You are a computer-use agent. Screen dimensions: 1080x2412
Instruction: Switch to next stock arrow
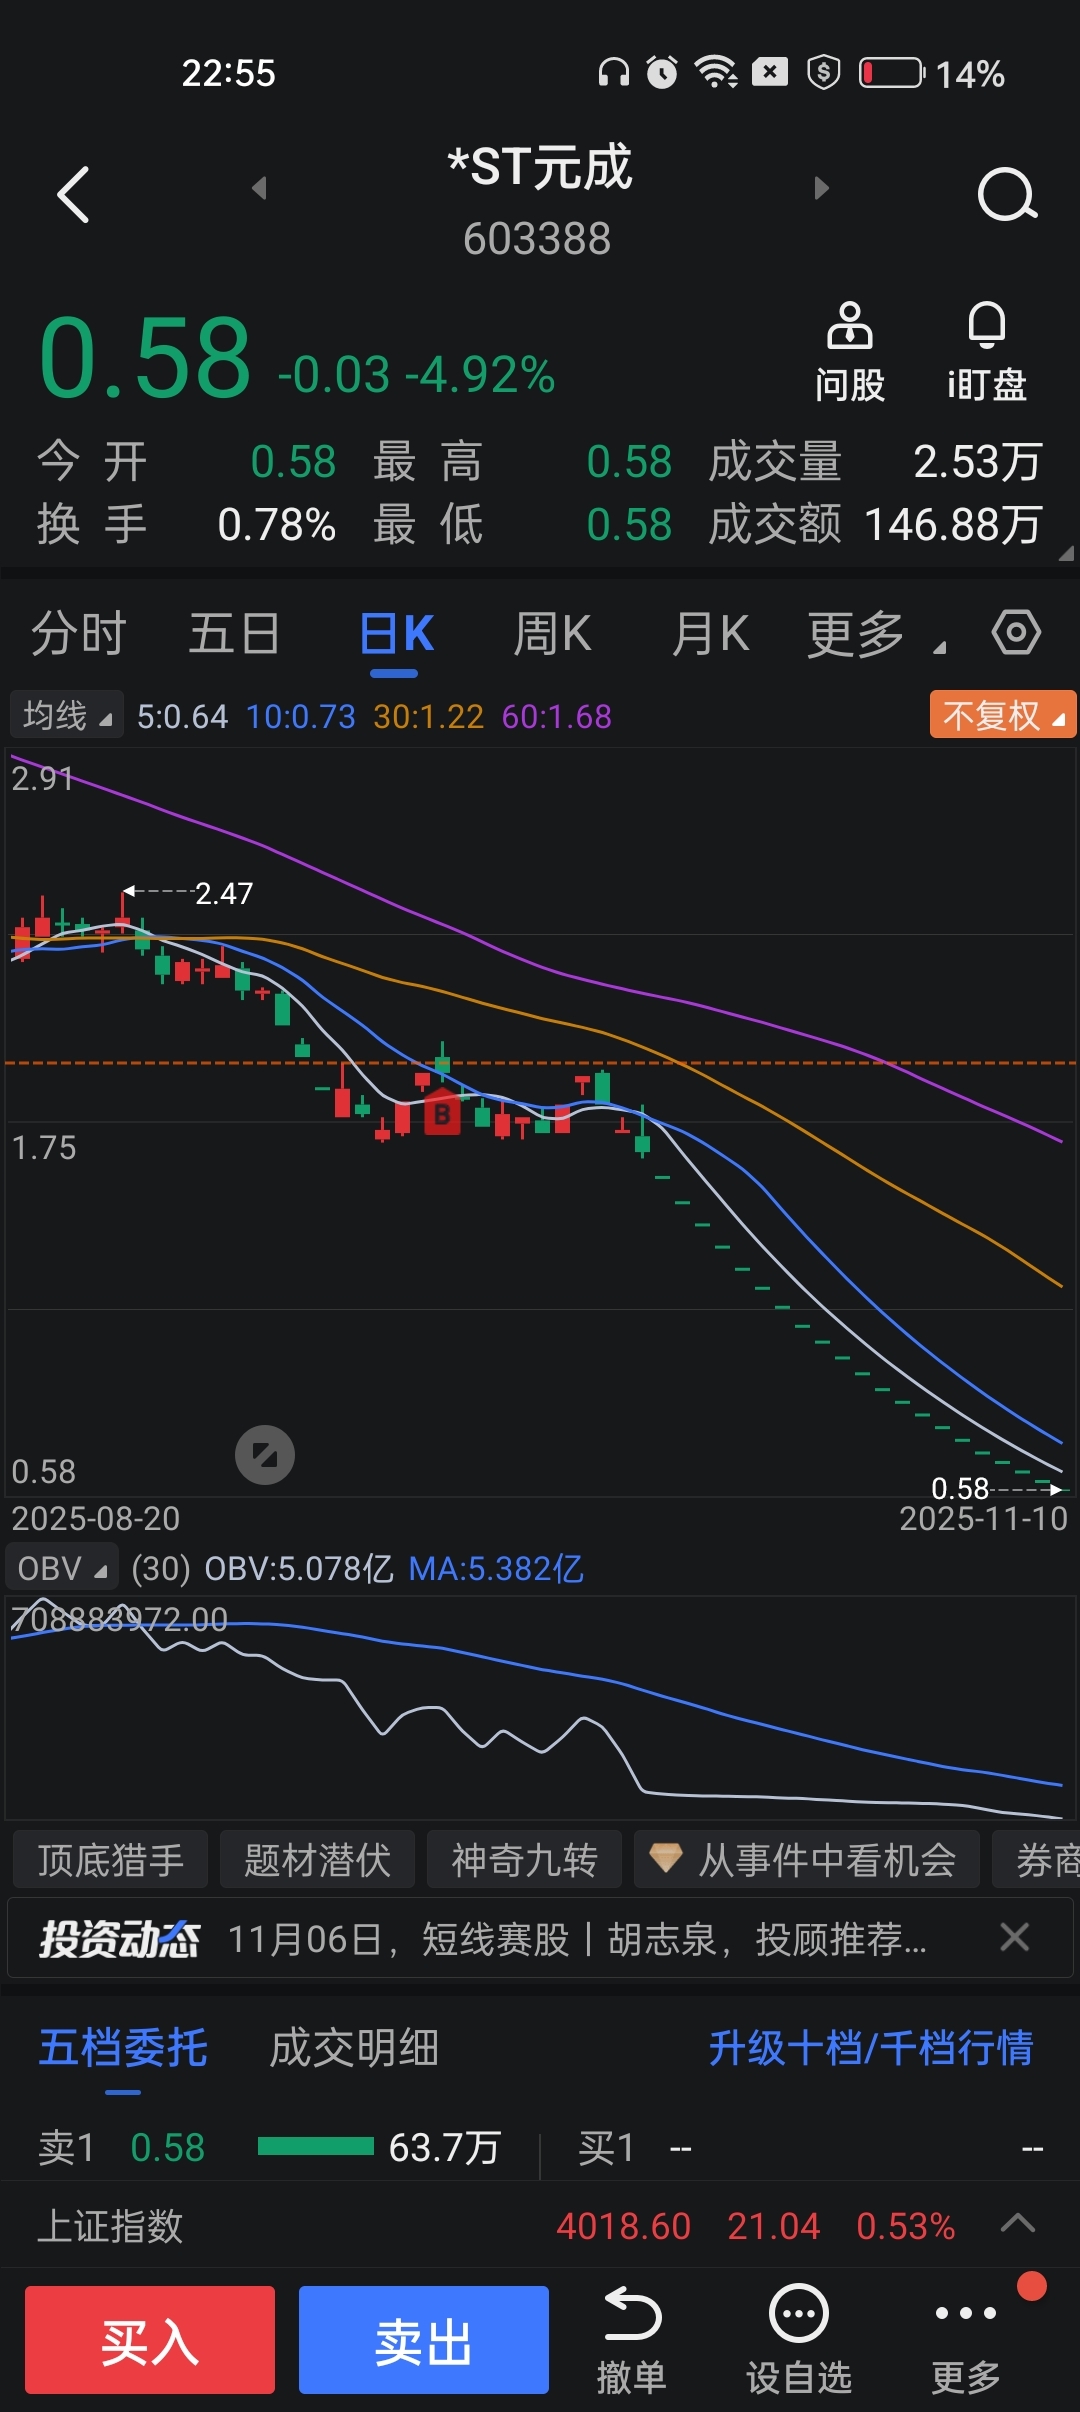pos(822,188)
